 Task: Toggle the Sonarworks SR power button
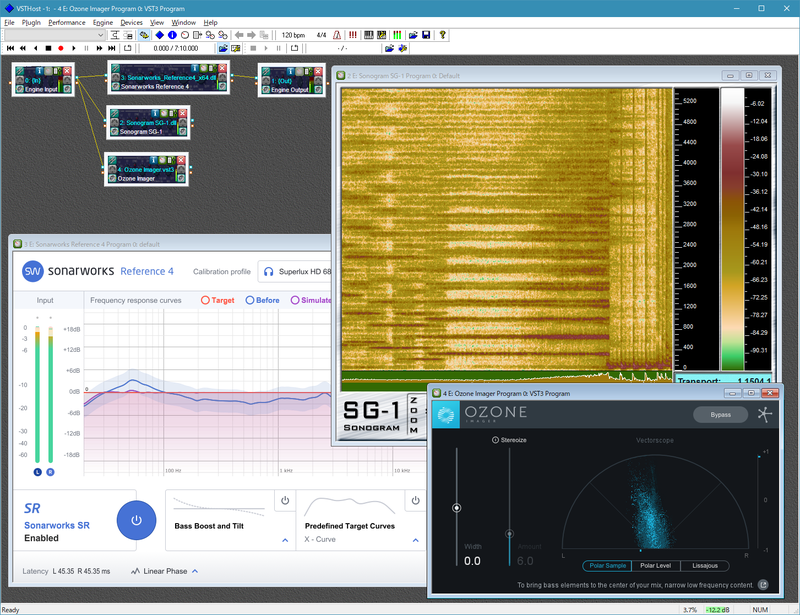tap(136, 520)
